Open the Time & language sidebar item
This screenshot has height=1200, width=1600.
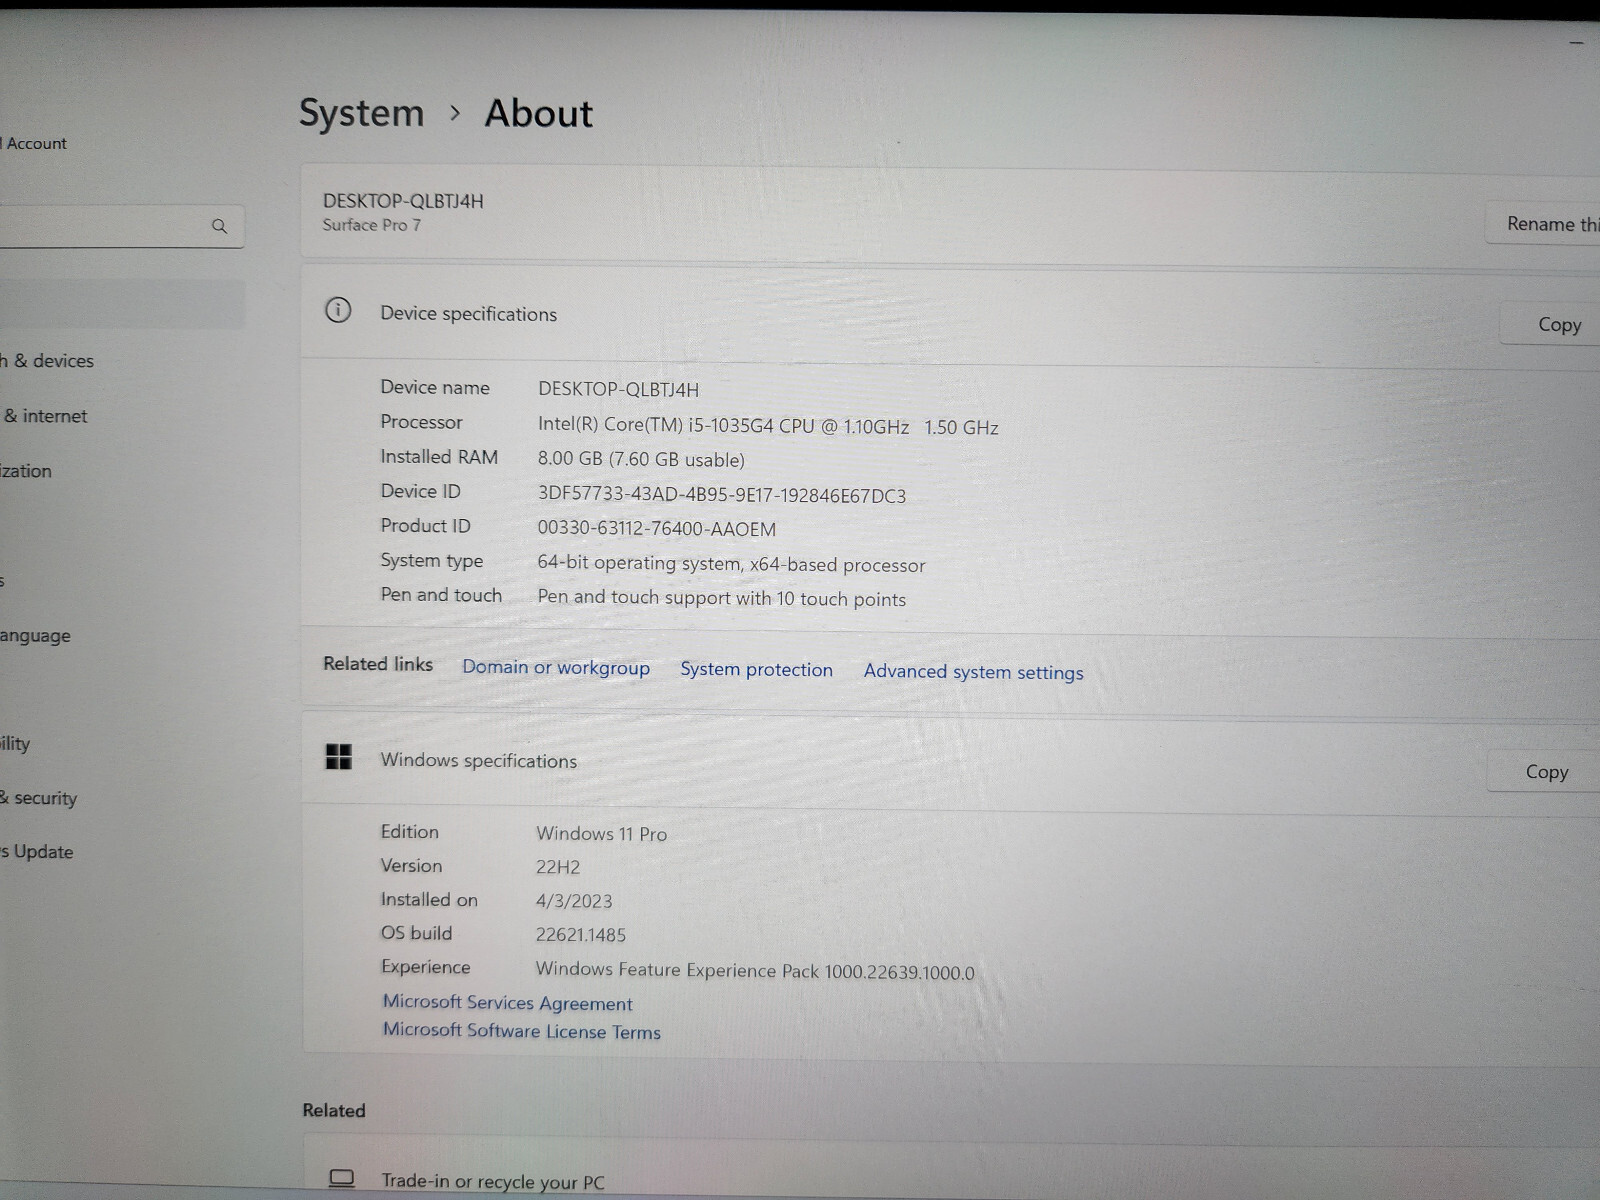36,636
